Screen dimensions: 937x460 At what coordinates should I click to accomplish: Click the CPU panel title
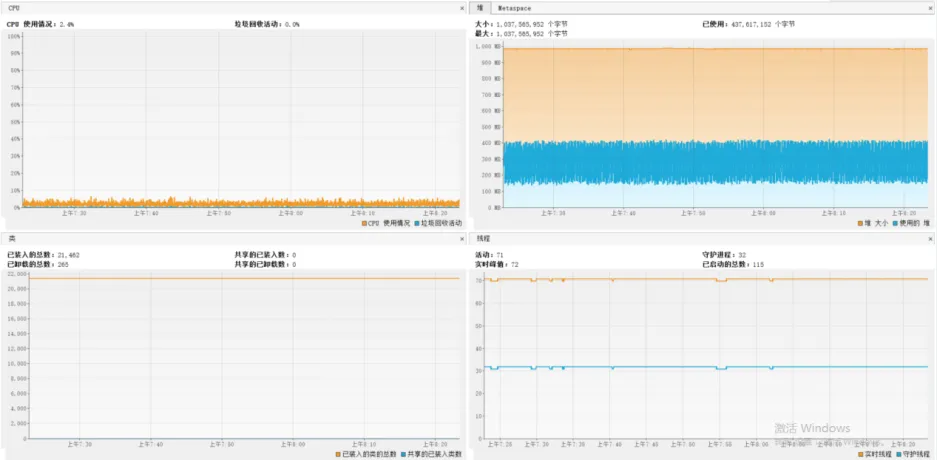pos(13,8)
